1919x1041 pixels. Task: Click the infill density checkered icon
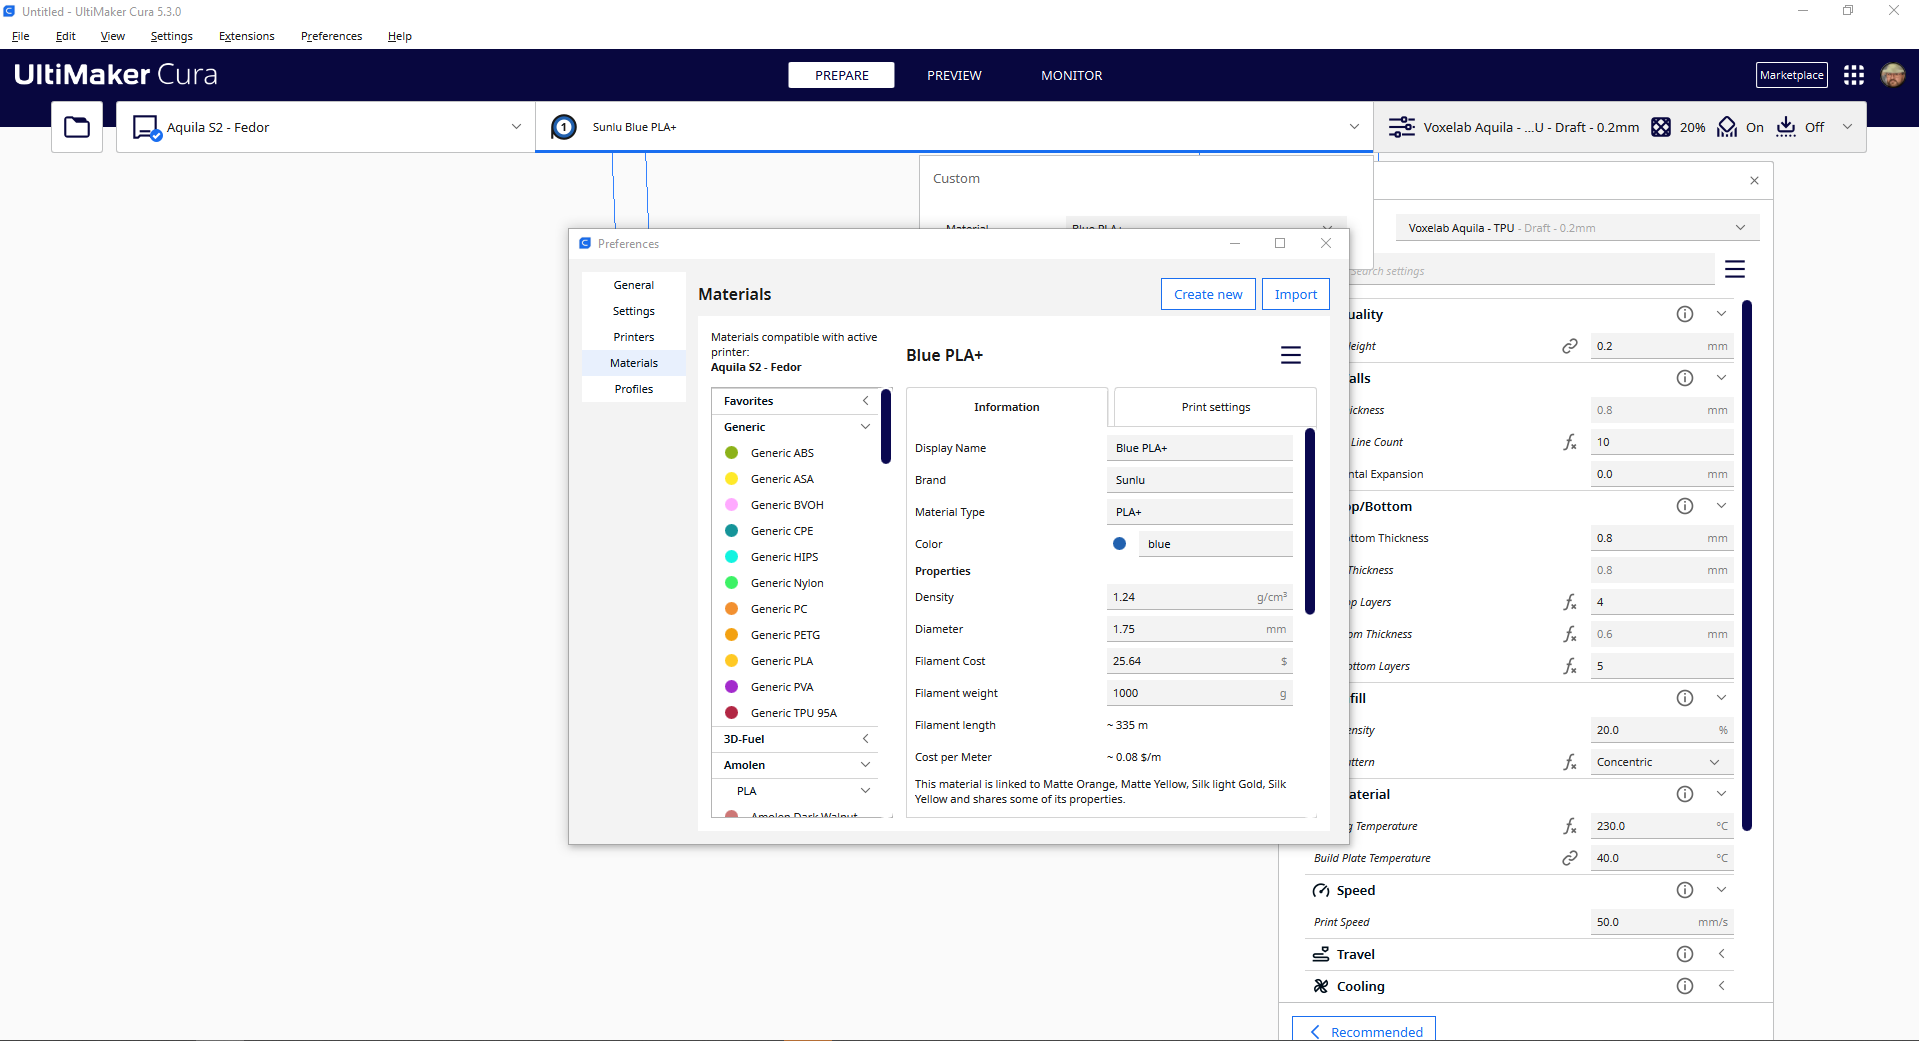tap(1661, 127)
